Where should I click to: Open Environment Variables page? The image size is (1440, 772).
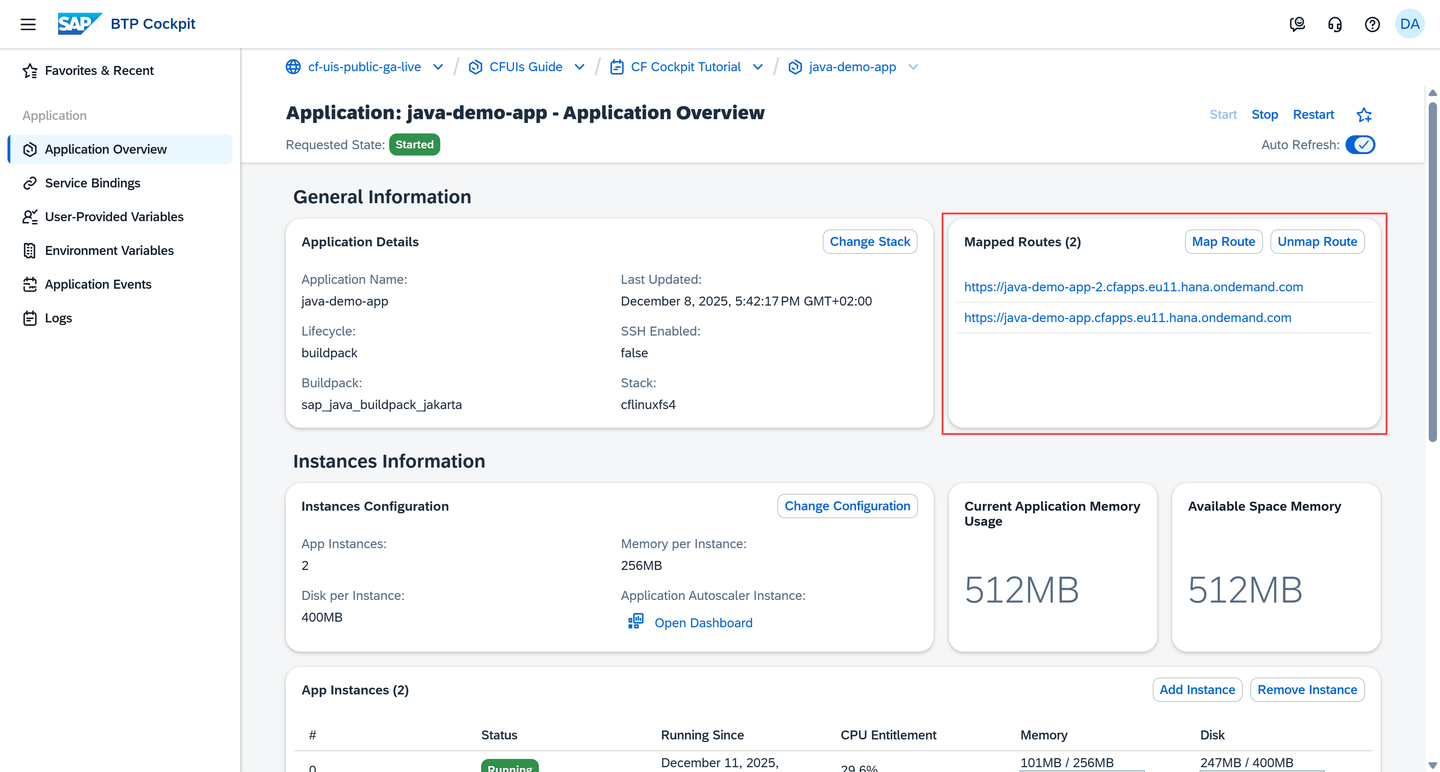click(120, 251)
